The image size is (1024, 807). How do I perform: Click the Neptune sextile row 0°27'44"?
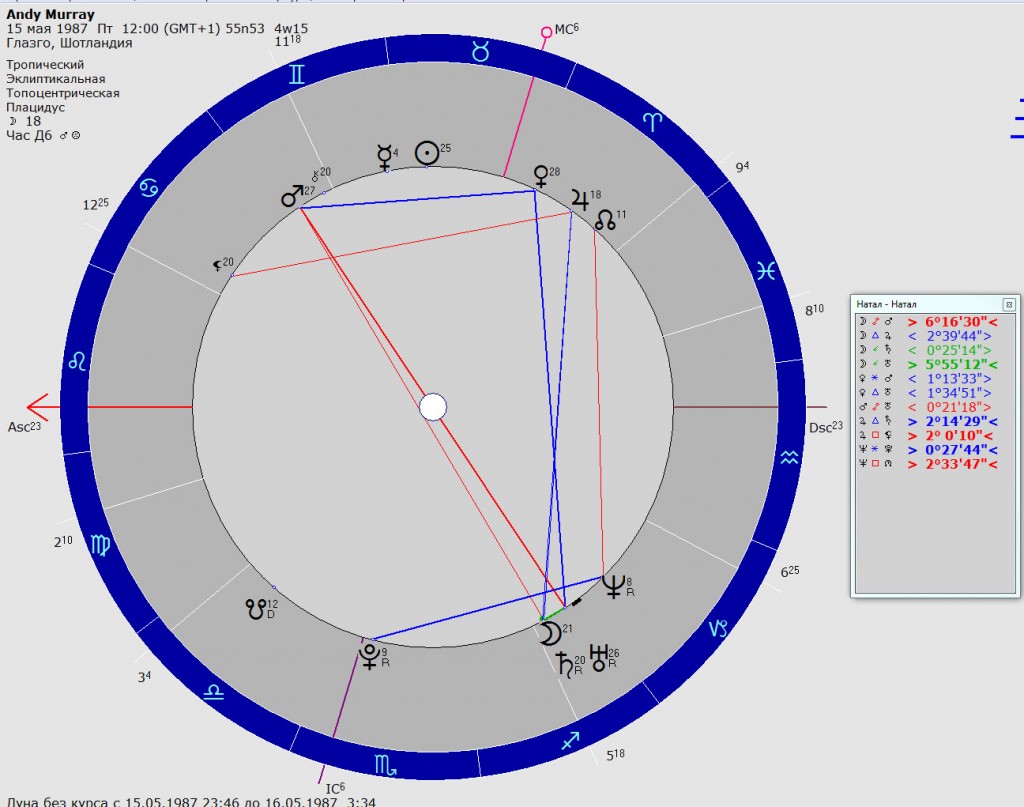(x=928, y=450)
